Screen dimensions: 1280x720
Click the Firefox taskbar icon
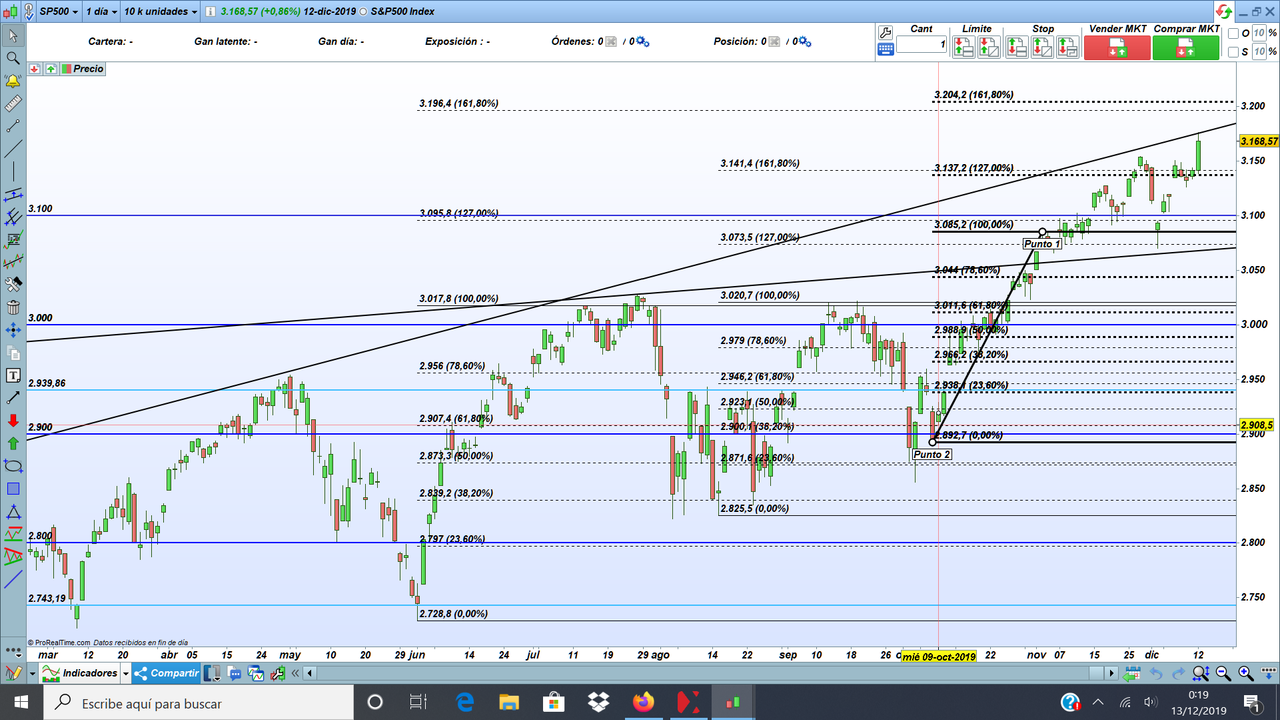pyautogui.click(x=644, y=700)
